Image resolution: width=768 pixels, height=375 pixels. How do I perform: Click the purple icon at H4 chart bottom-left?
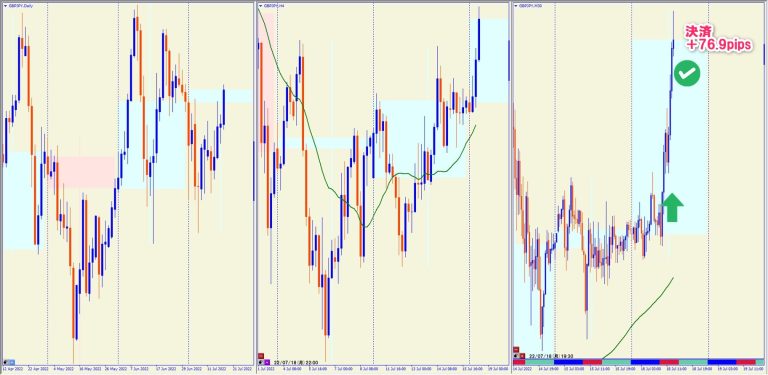[267, 362]
